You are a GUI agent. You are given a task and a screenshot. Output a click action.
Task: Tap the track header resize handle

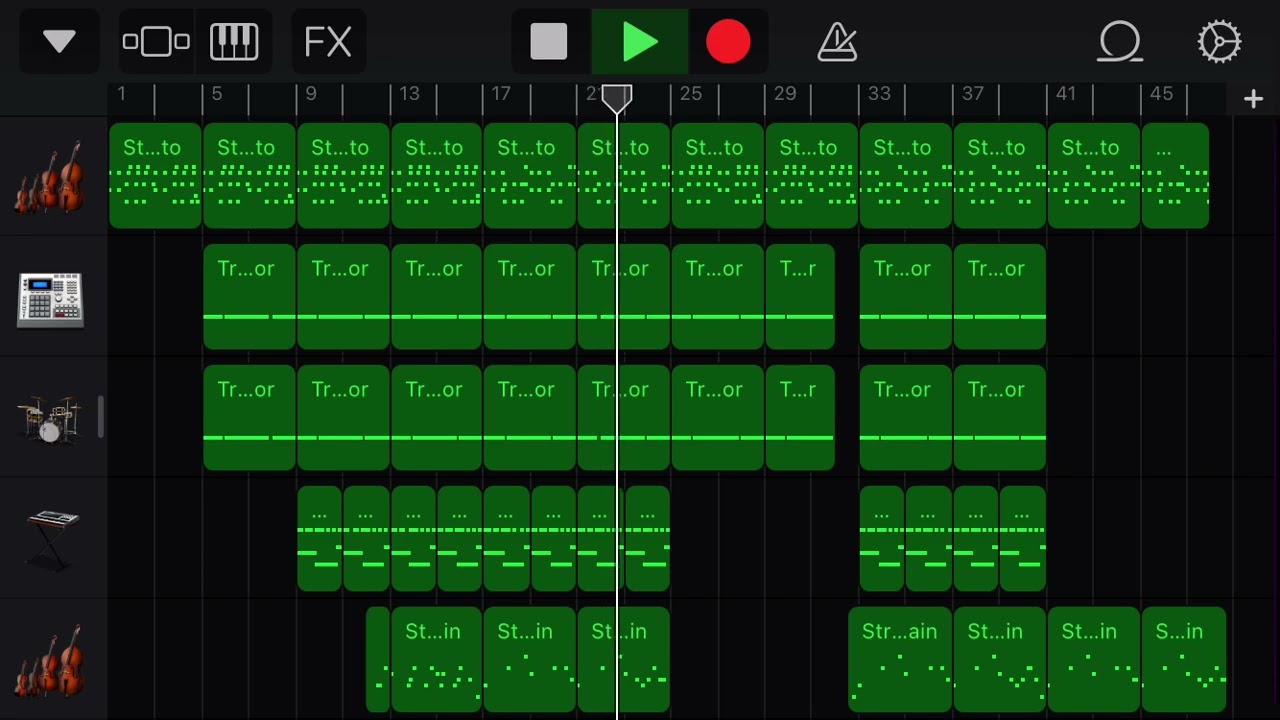point(100,417)
